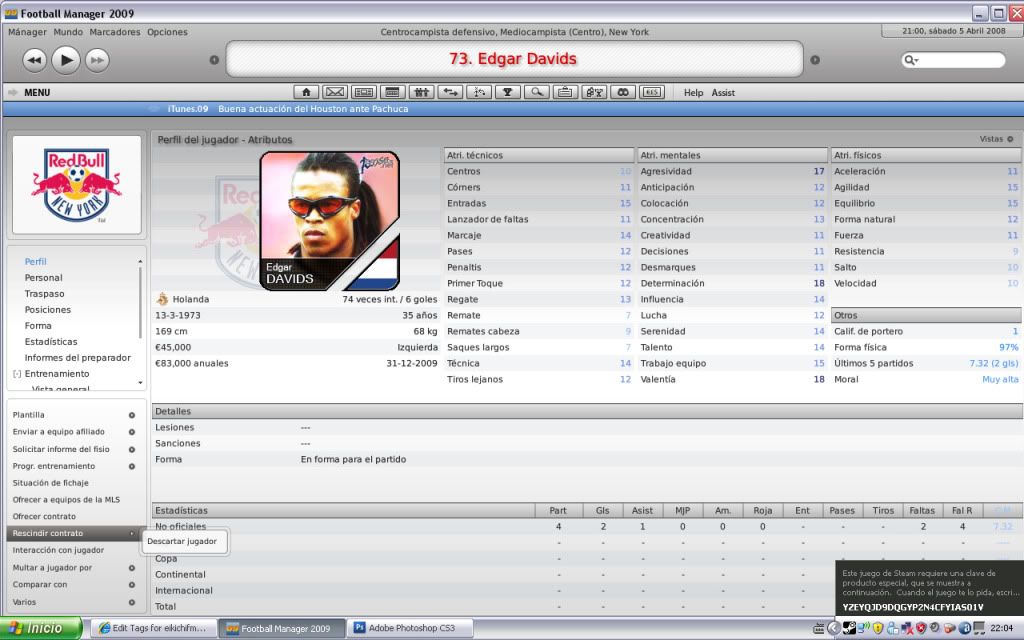Click the fast forward navigation button
Image resolution: width=1024 pixels, height=640 pixels.
tap(97, 60)
